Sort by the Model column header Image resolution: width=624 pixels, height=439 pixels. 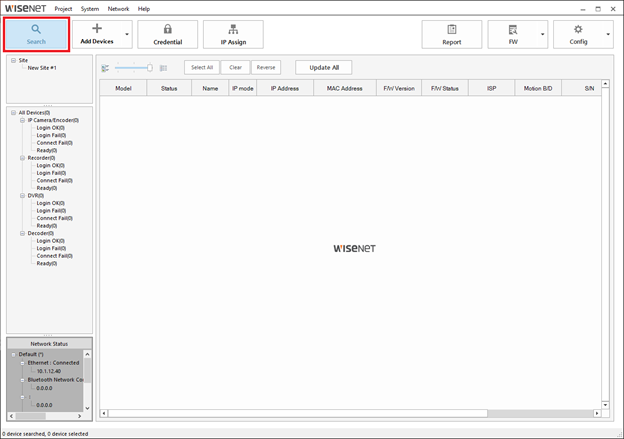(123, 88)
